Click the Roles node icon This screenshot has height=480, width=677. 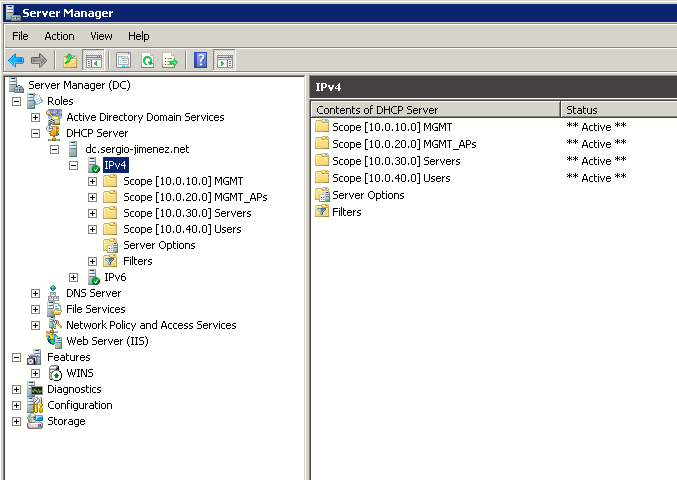35,101
